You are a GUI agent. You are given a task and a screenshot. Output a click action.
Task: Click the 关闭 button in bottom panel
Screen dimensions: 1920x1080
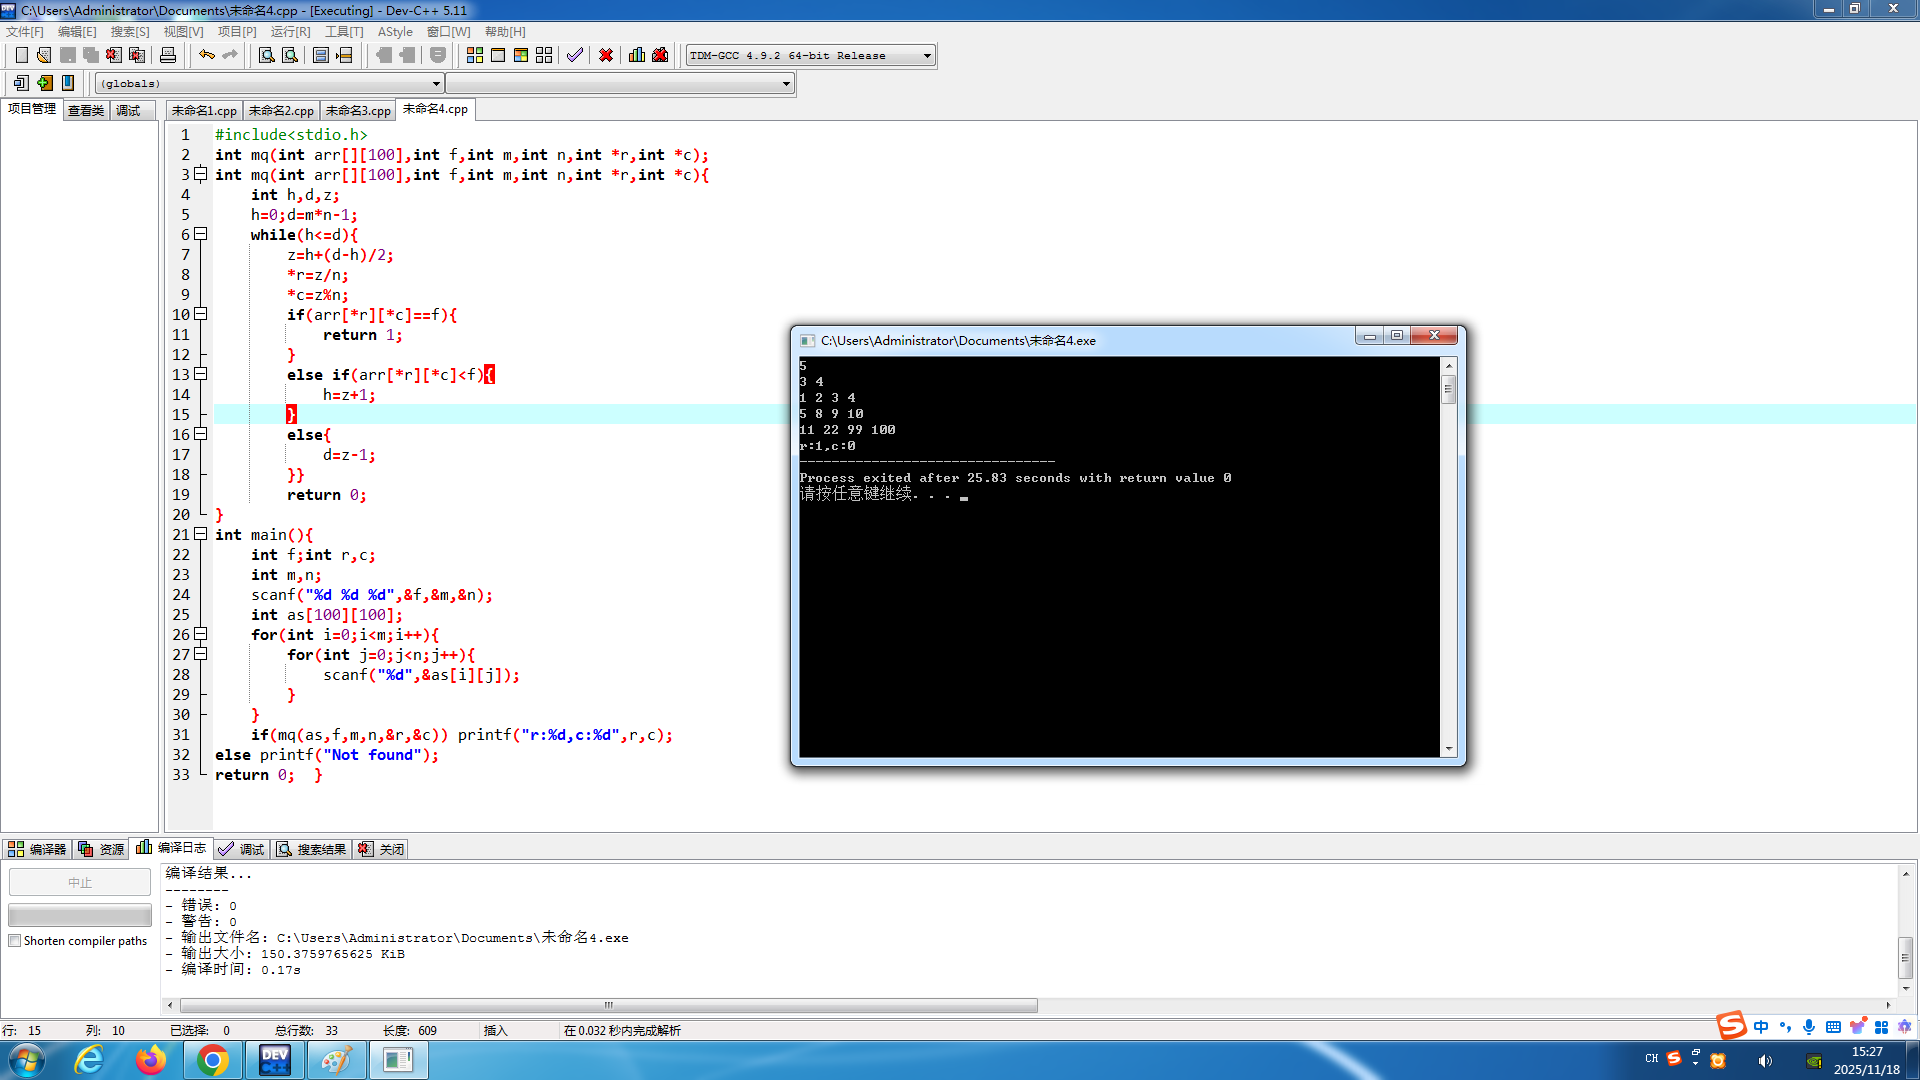coord(382,849)
